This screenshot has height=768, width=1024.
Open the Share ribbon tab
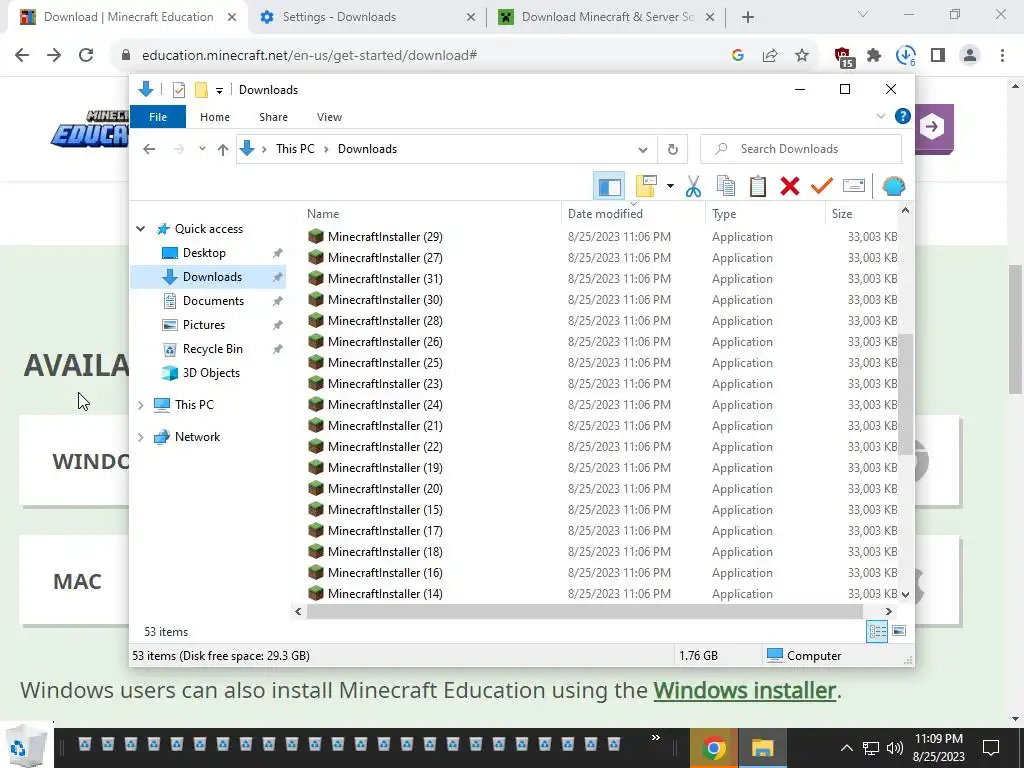point(273,117)
